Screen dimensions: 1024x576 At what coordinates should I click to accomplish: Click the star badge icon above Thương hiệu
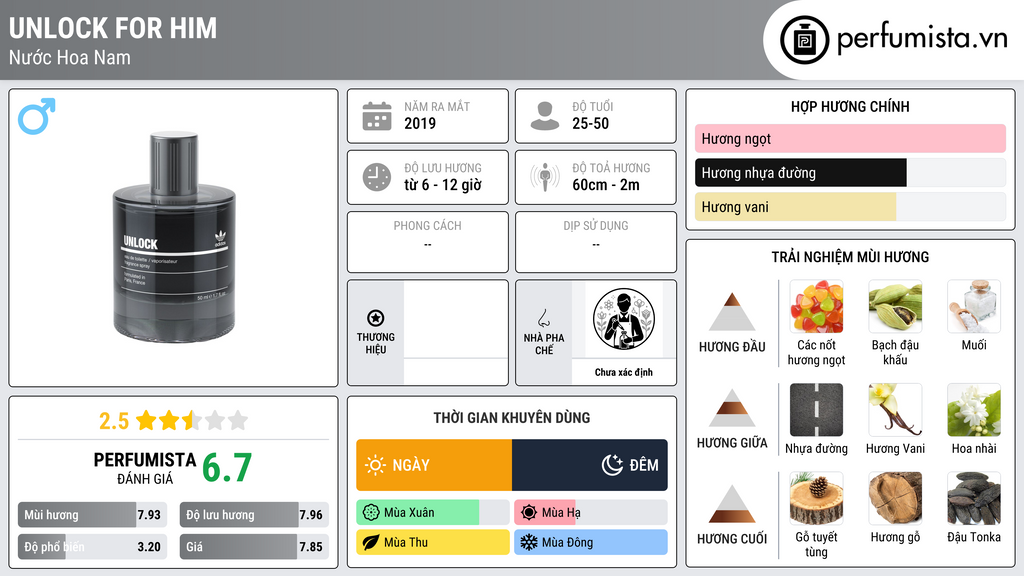click(x=376, y=318)
